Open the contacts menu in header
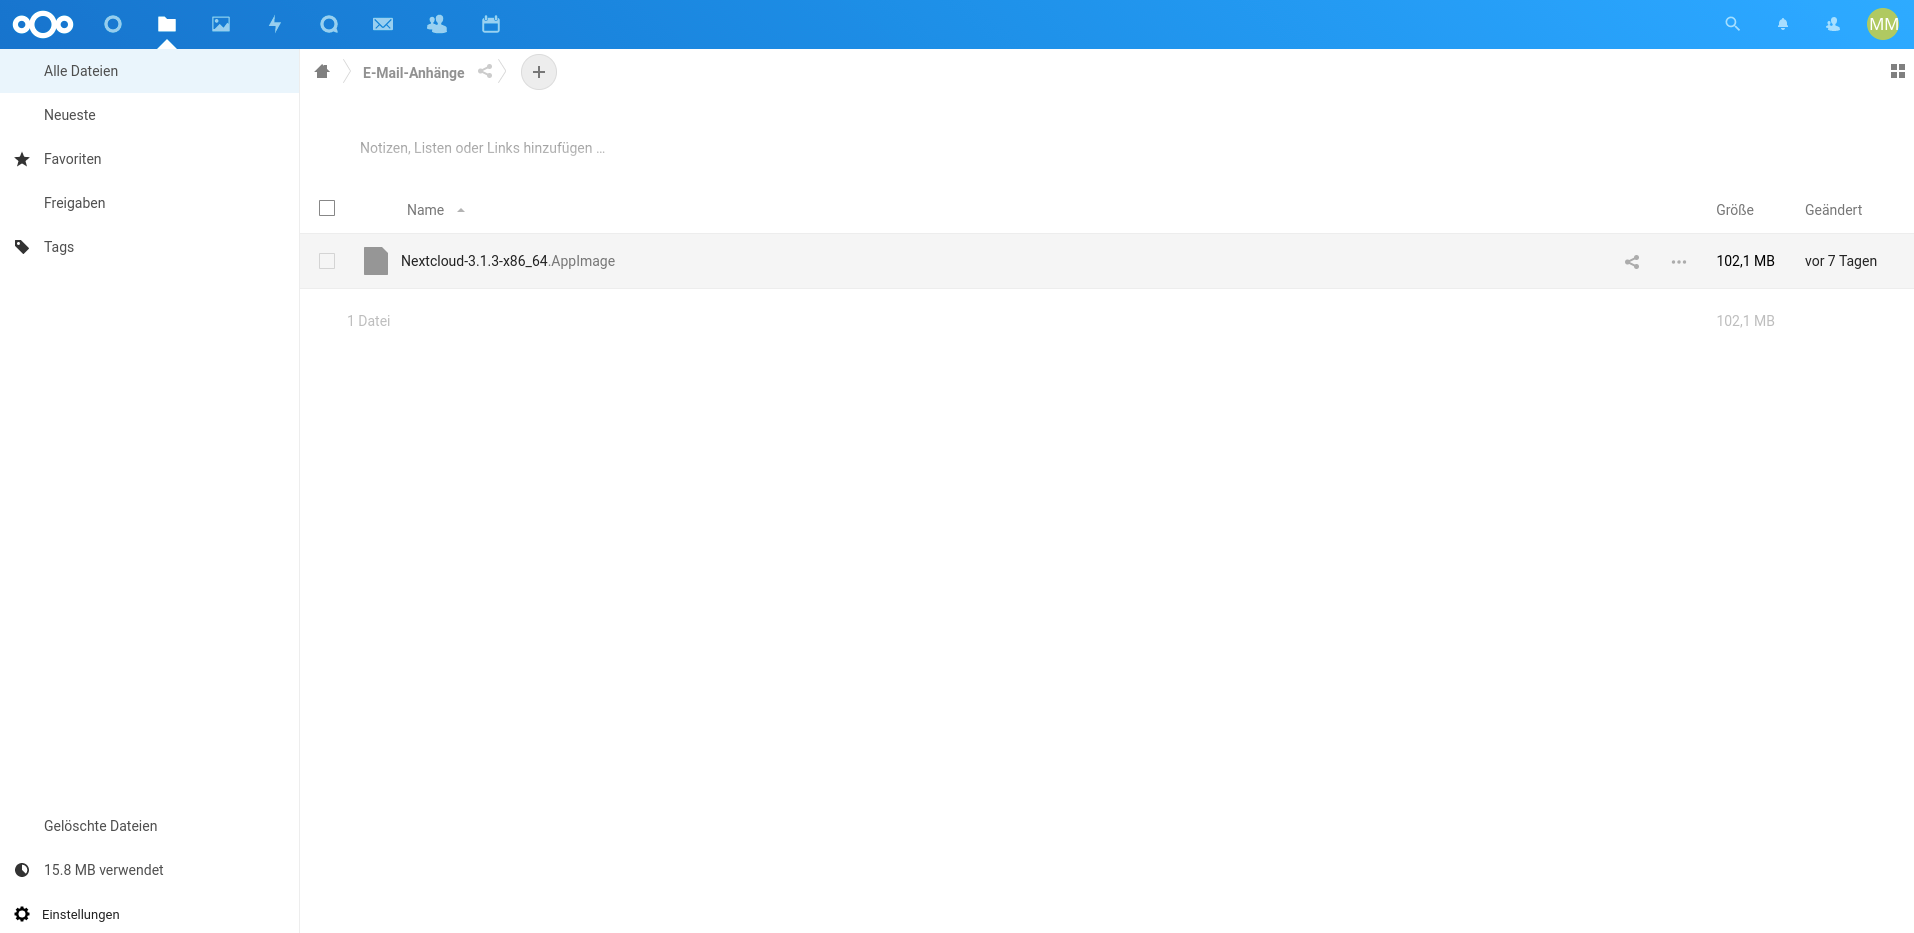This screenshot has height=933, width=1914. [1833, 24]
